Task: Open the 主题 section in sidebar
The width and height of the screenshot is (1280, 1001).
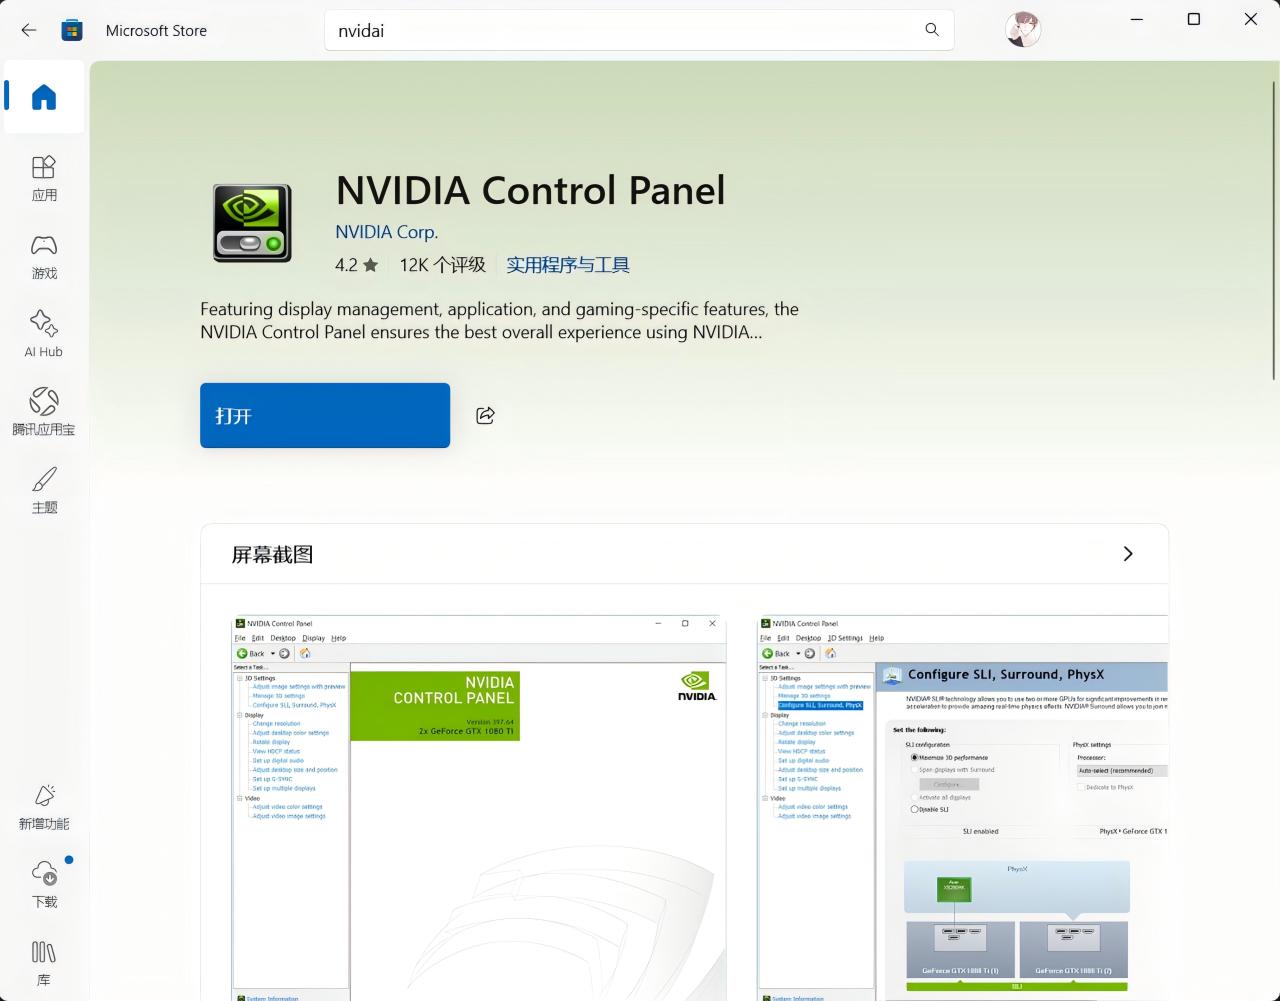Action: [44, 490]
